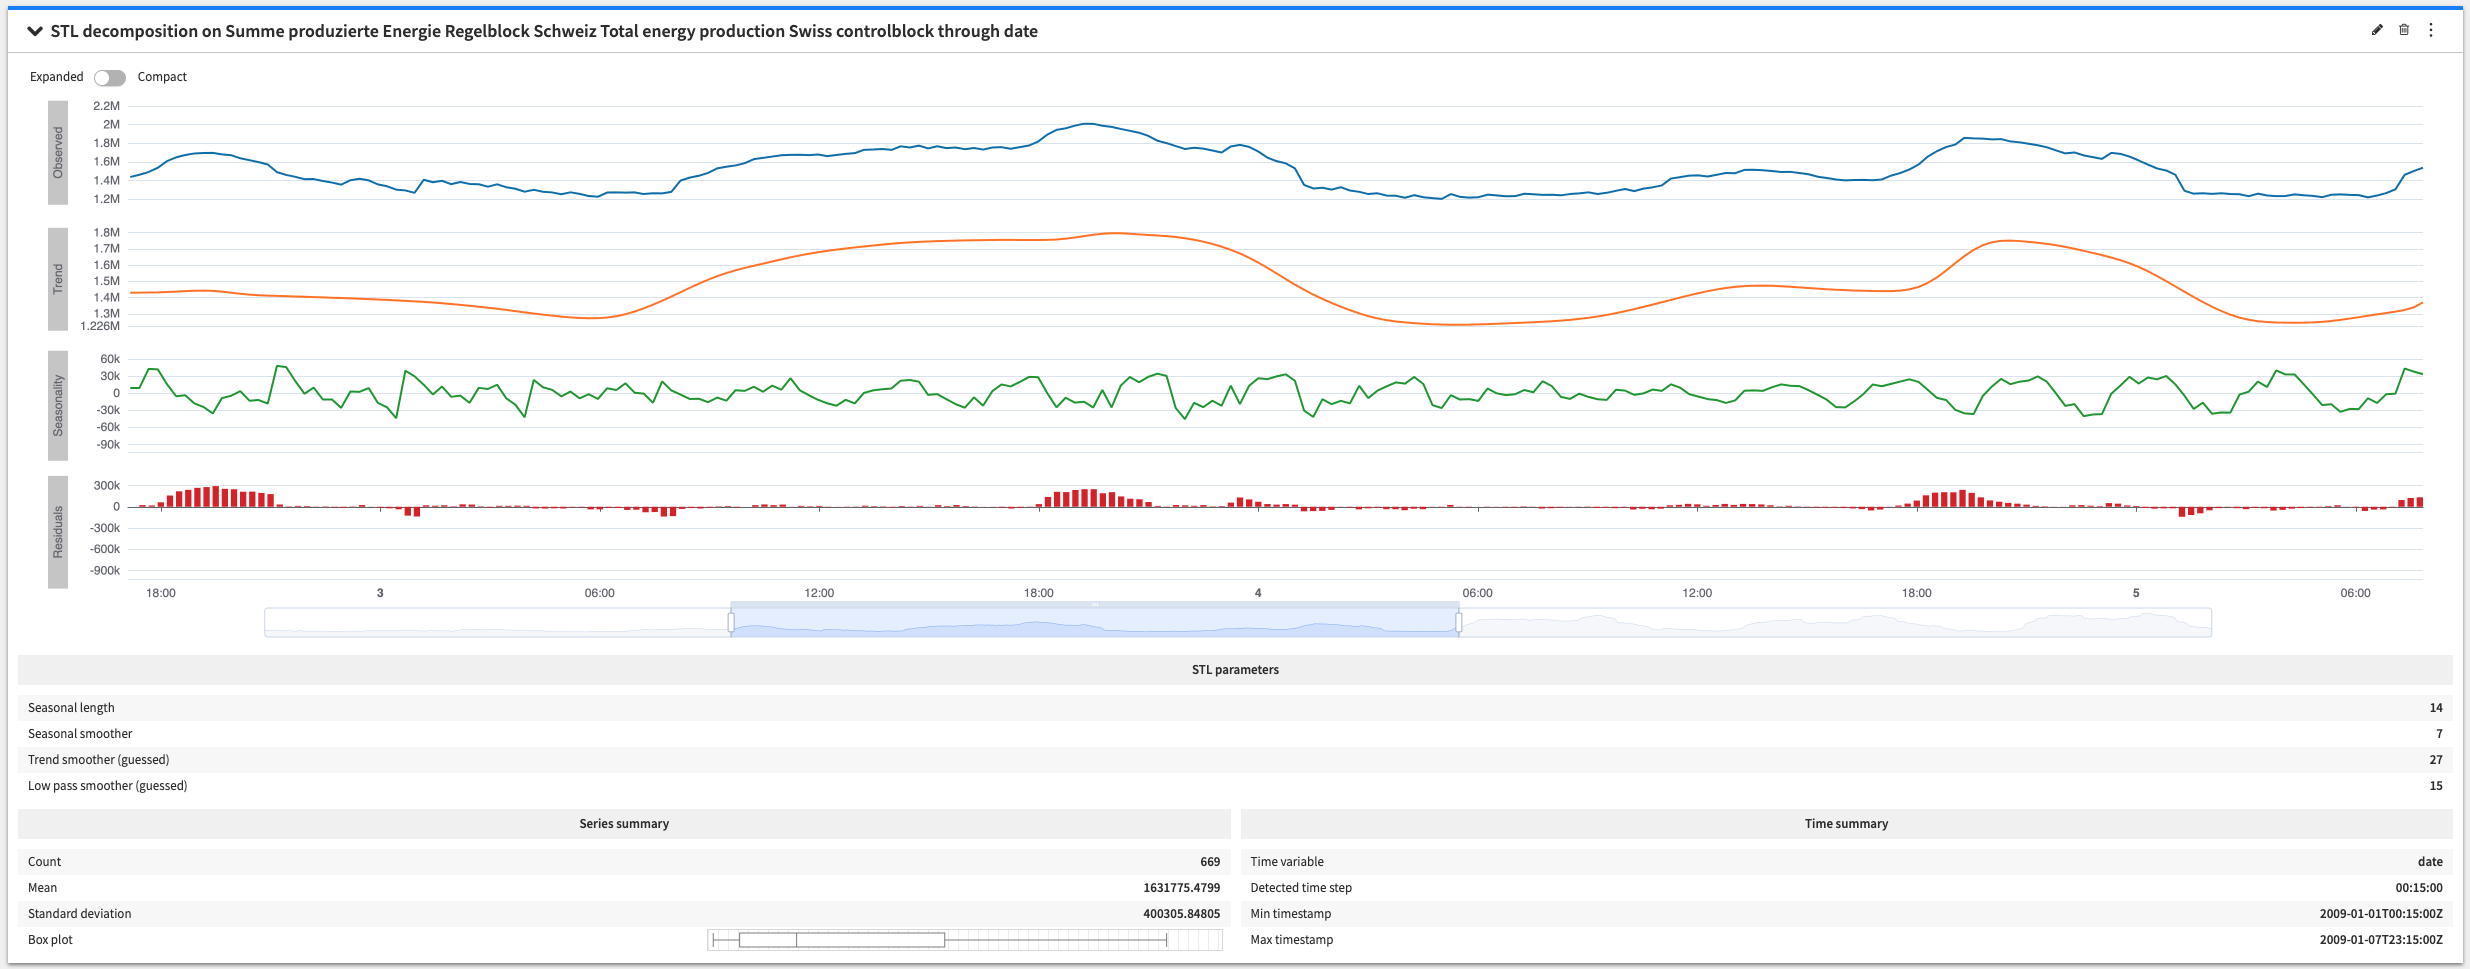This screenshot has width=2470, height=969.
Task: Toggle the Expanded/Compact view switch
Action: (x=110, y=78)
